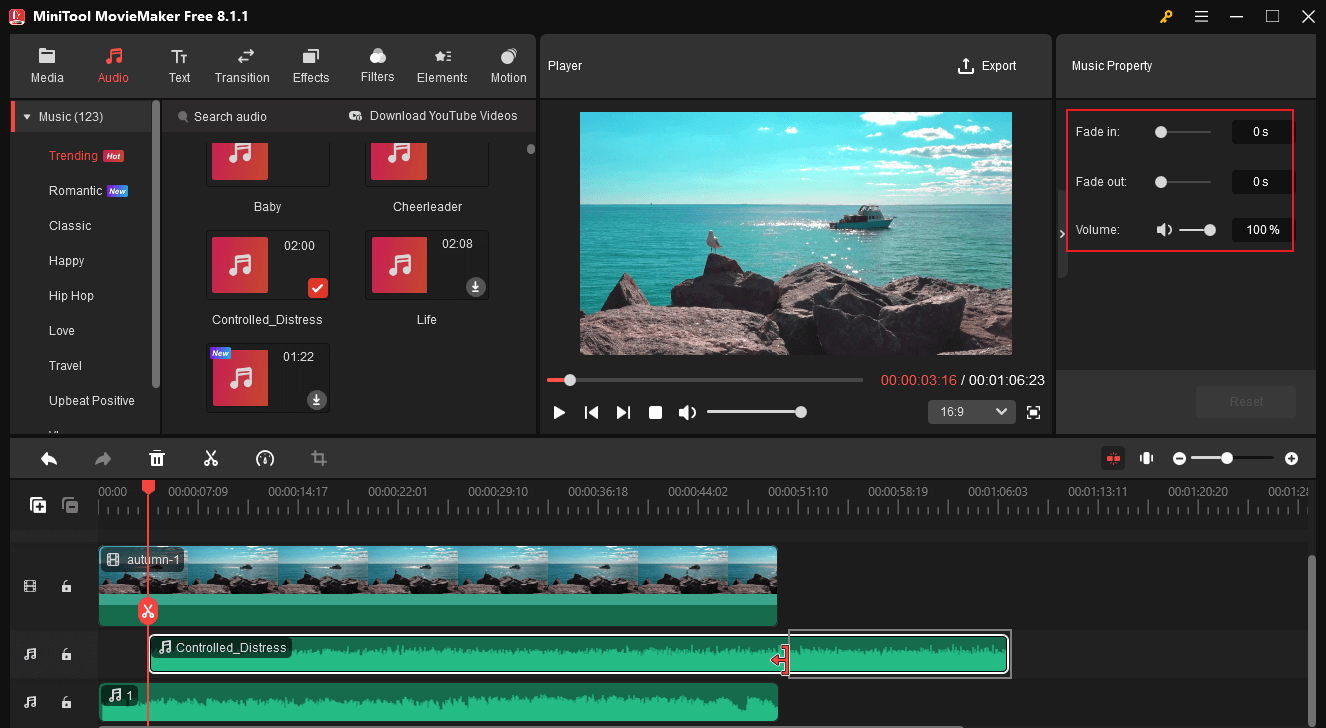Open the 16:9 aspect ratio dropdown

[x=972, y=412]
